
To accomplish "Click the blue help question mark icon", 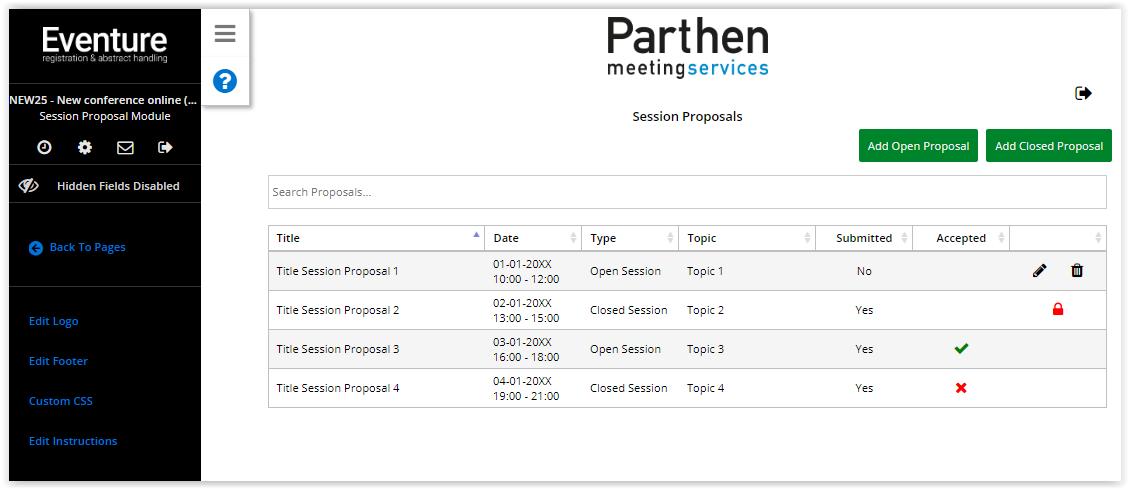I will (225, 81).
